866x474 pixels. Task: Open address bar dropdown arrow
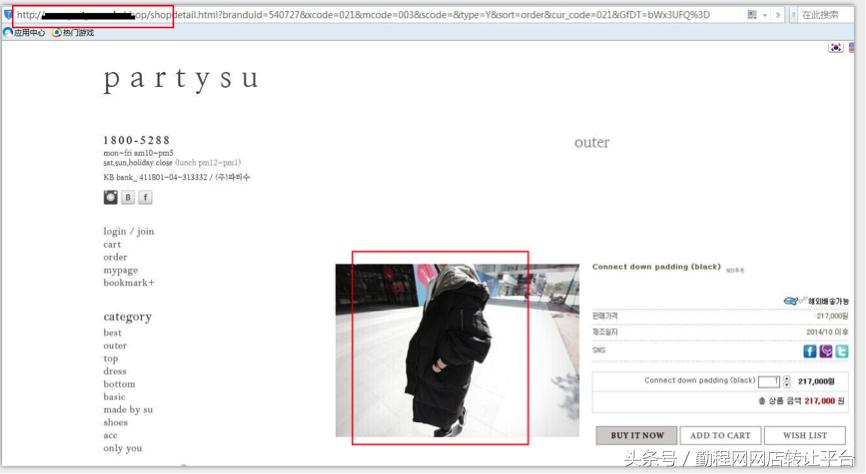(x=765, y=15)
